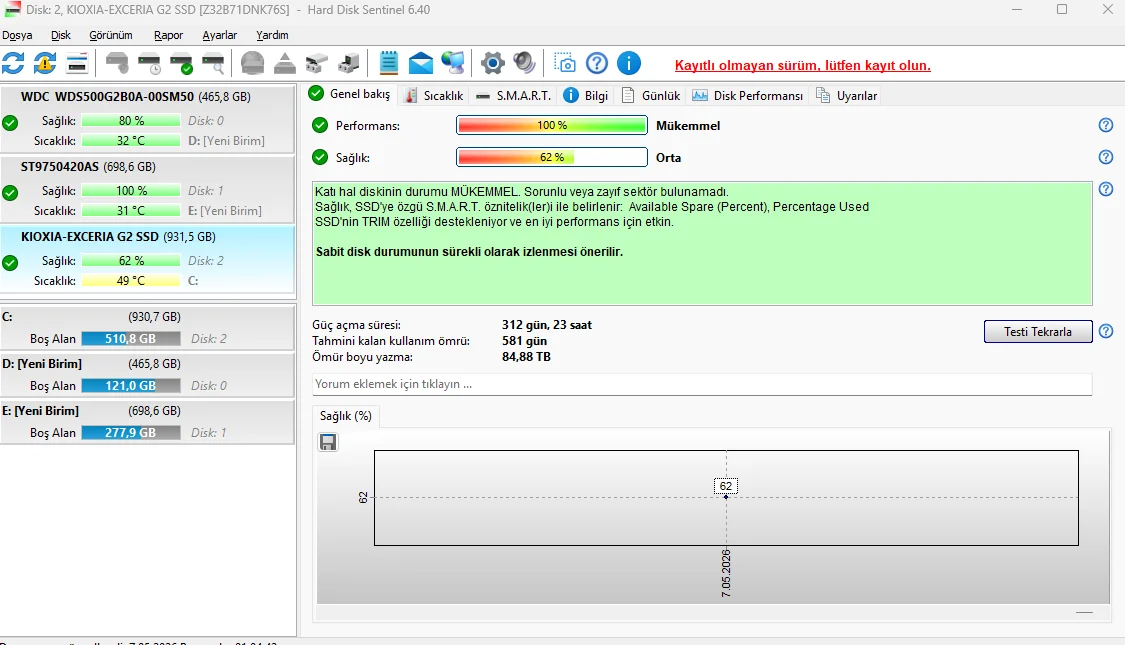Click the speaker sound toolbar icon
1125x645 pixels.
524,63
